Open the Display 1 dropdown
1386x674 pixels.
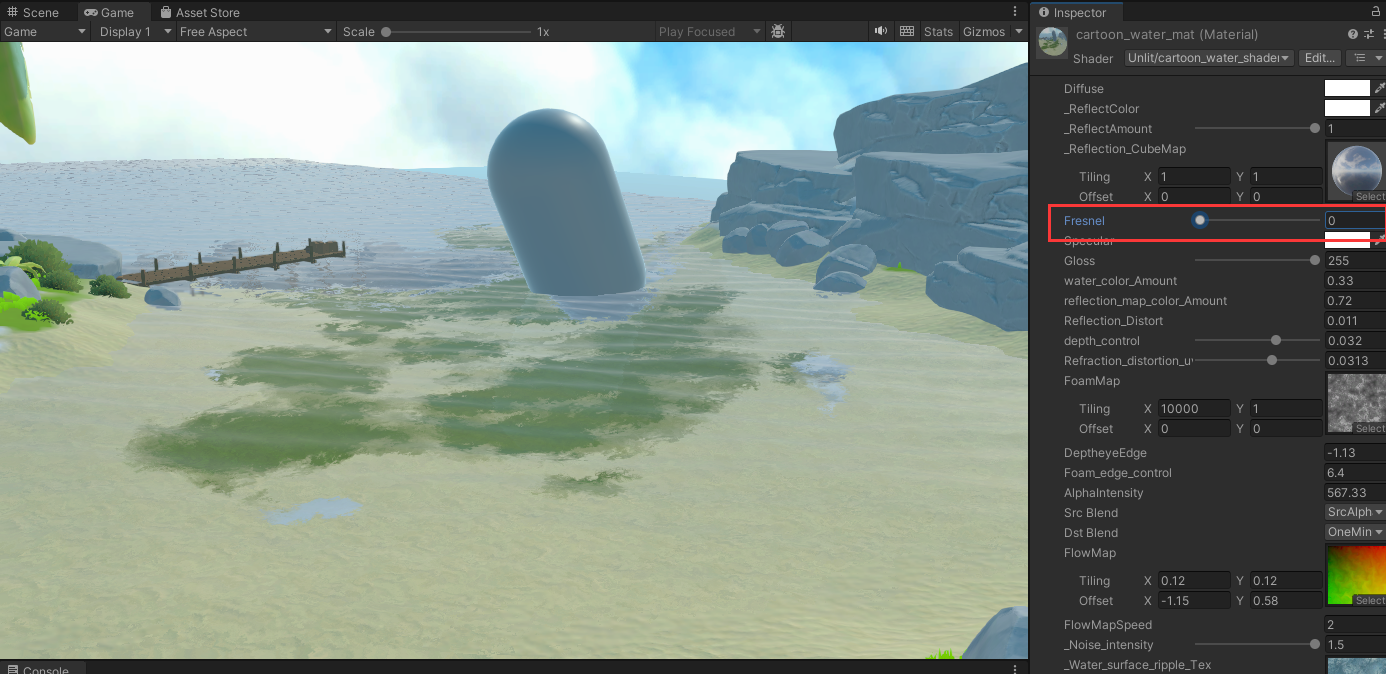point(135,31)
